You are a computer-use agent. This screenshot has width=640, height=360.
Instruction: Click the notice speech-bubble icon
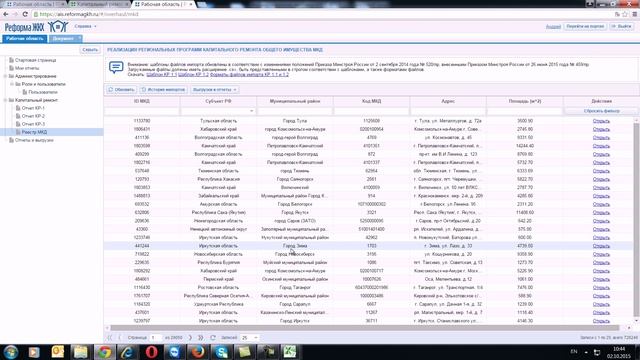(x=116, y=67)
